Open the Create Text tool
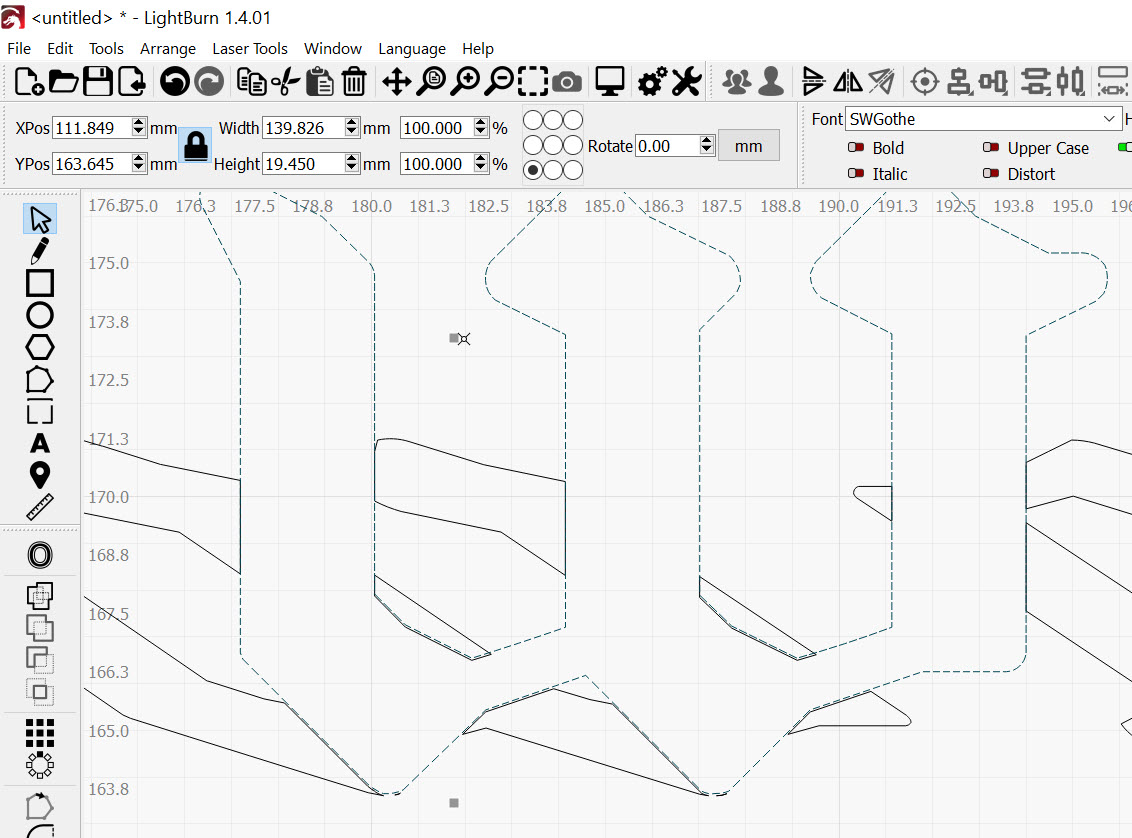The width and height of the screenshot is (1132, 838). pyautogui.click(x=39, y=443)
